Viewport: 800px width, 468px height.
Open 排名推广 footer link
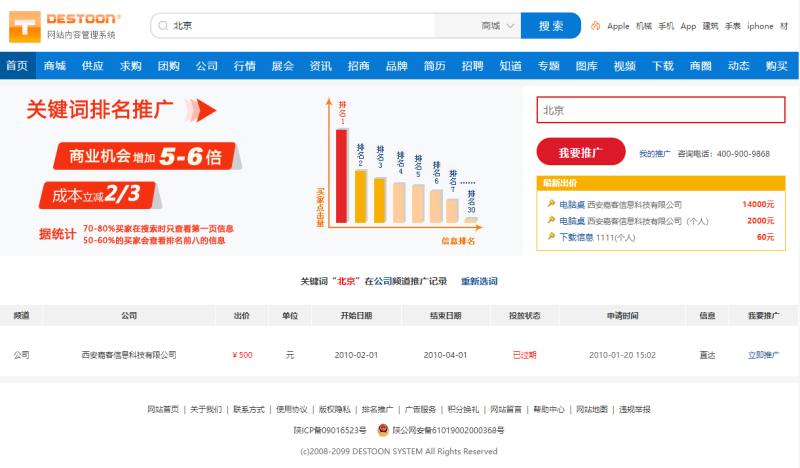click(378, 409)
